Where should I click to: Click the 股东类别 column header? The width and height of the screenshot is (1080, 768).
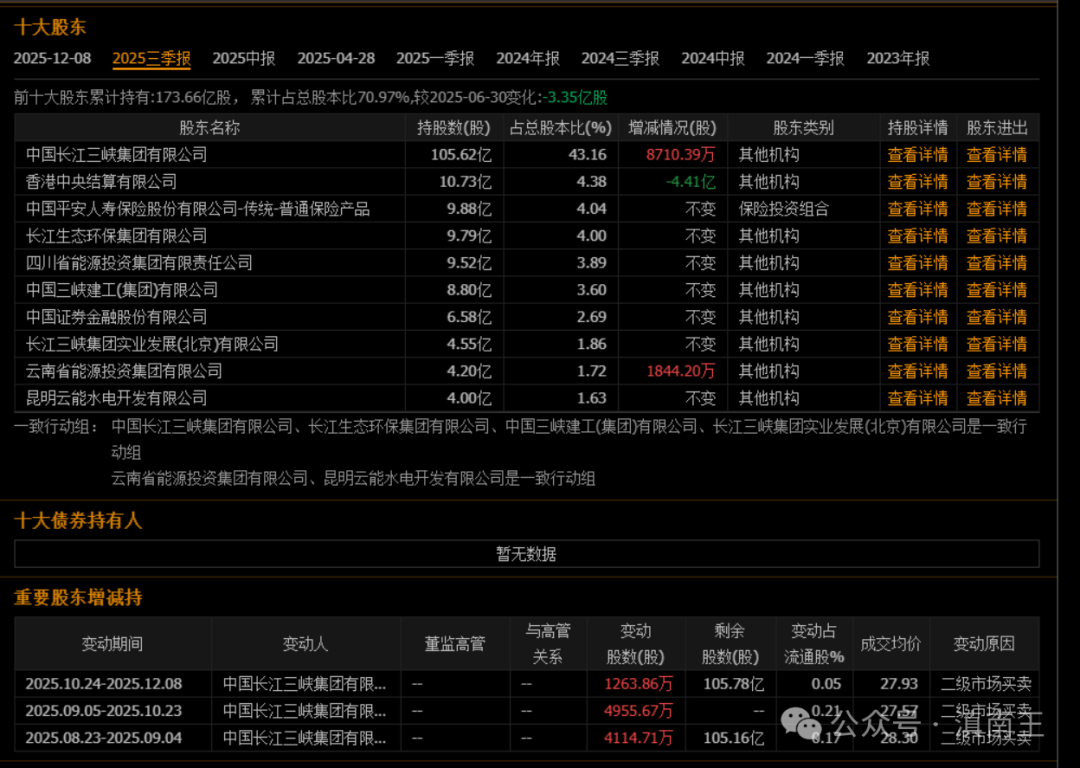[x=803, y=128]
